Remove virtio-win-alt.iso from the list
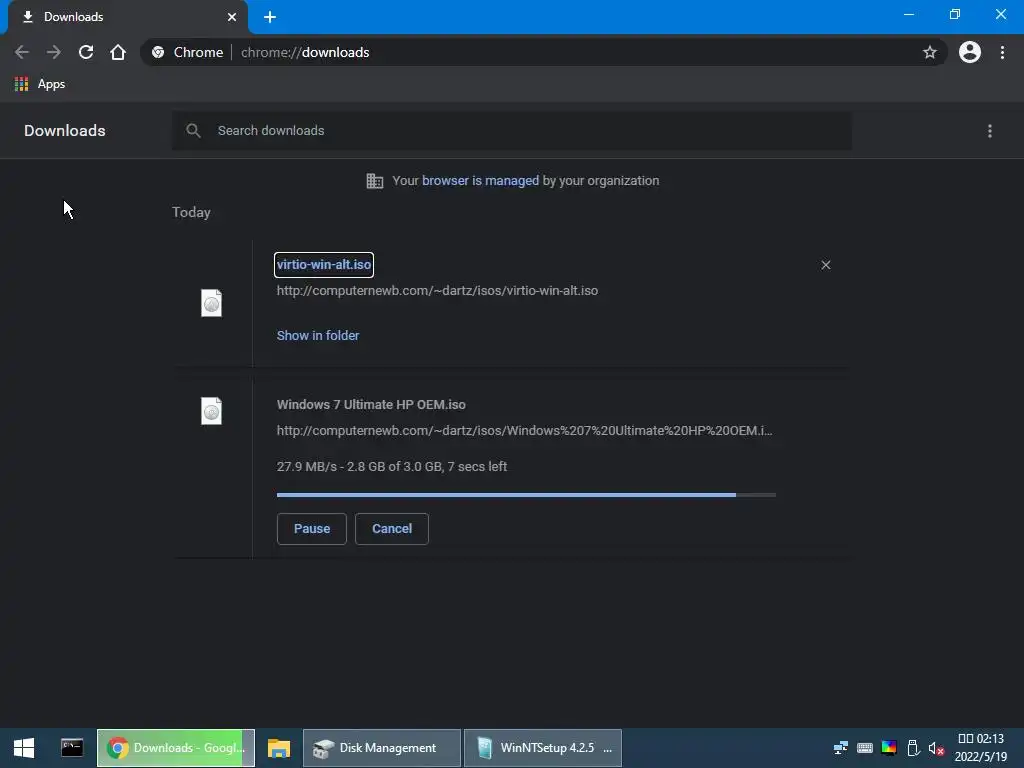The image size is (1024, 768). tap(825, 264)
